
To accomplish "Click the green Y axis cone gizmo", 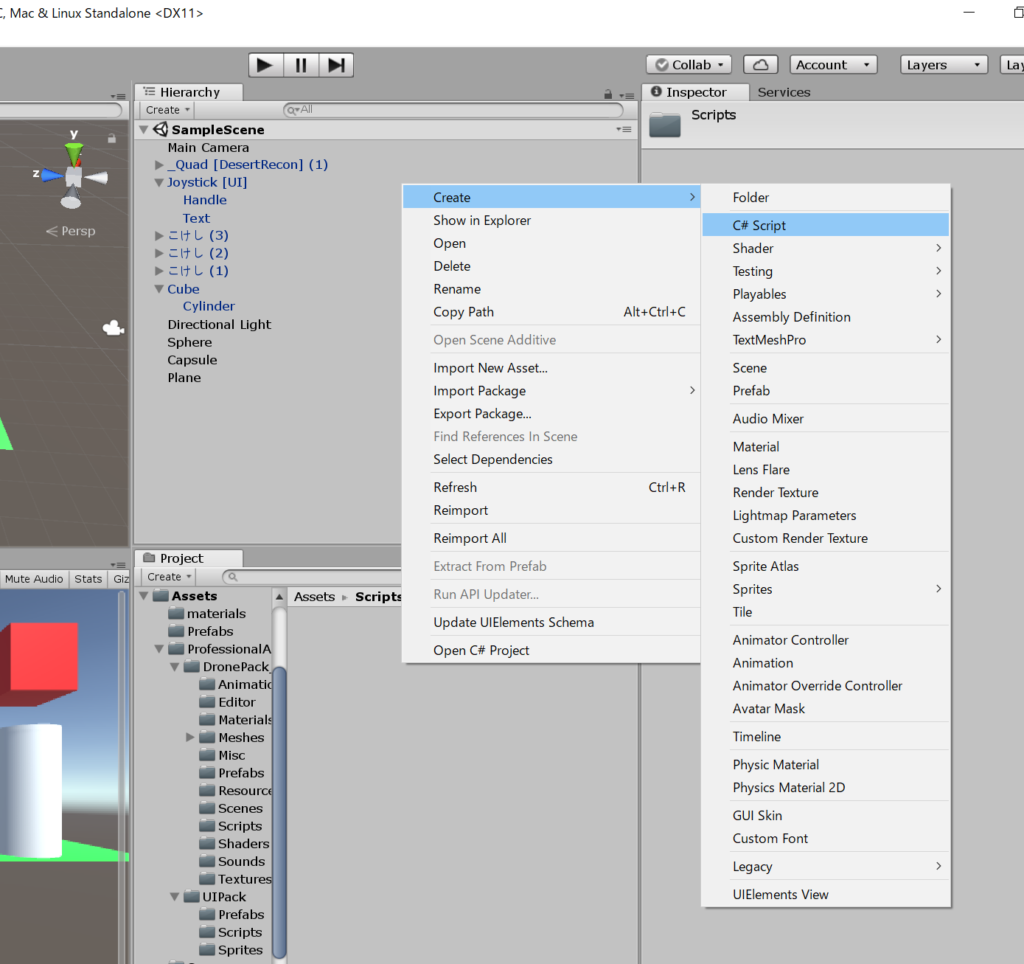I will 73,152.
